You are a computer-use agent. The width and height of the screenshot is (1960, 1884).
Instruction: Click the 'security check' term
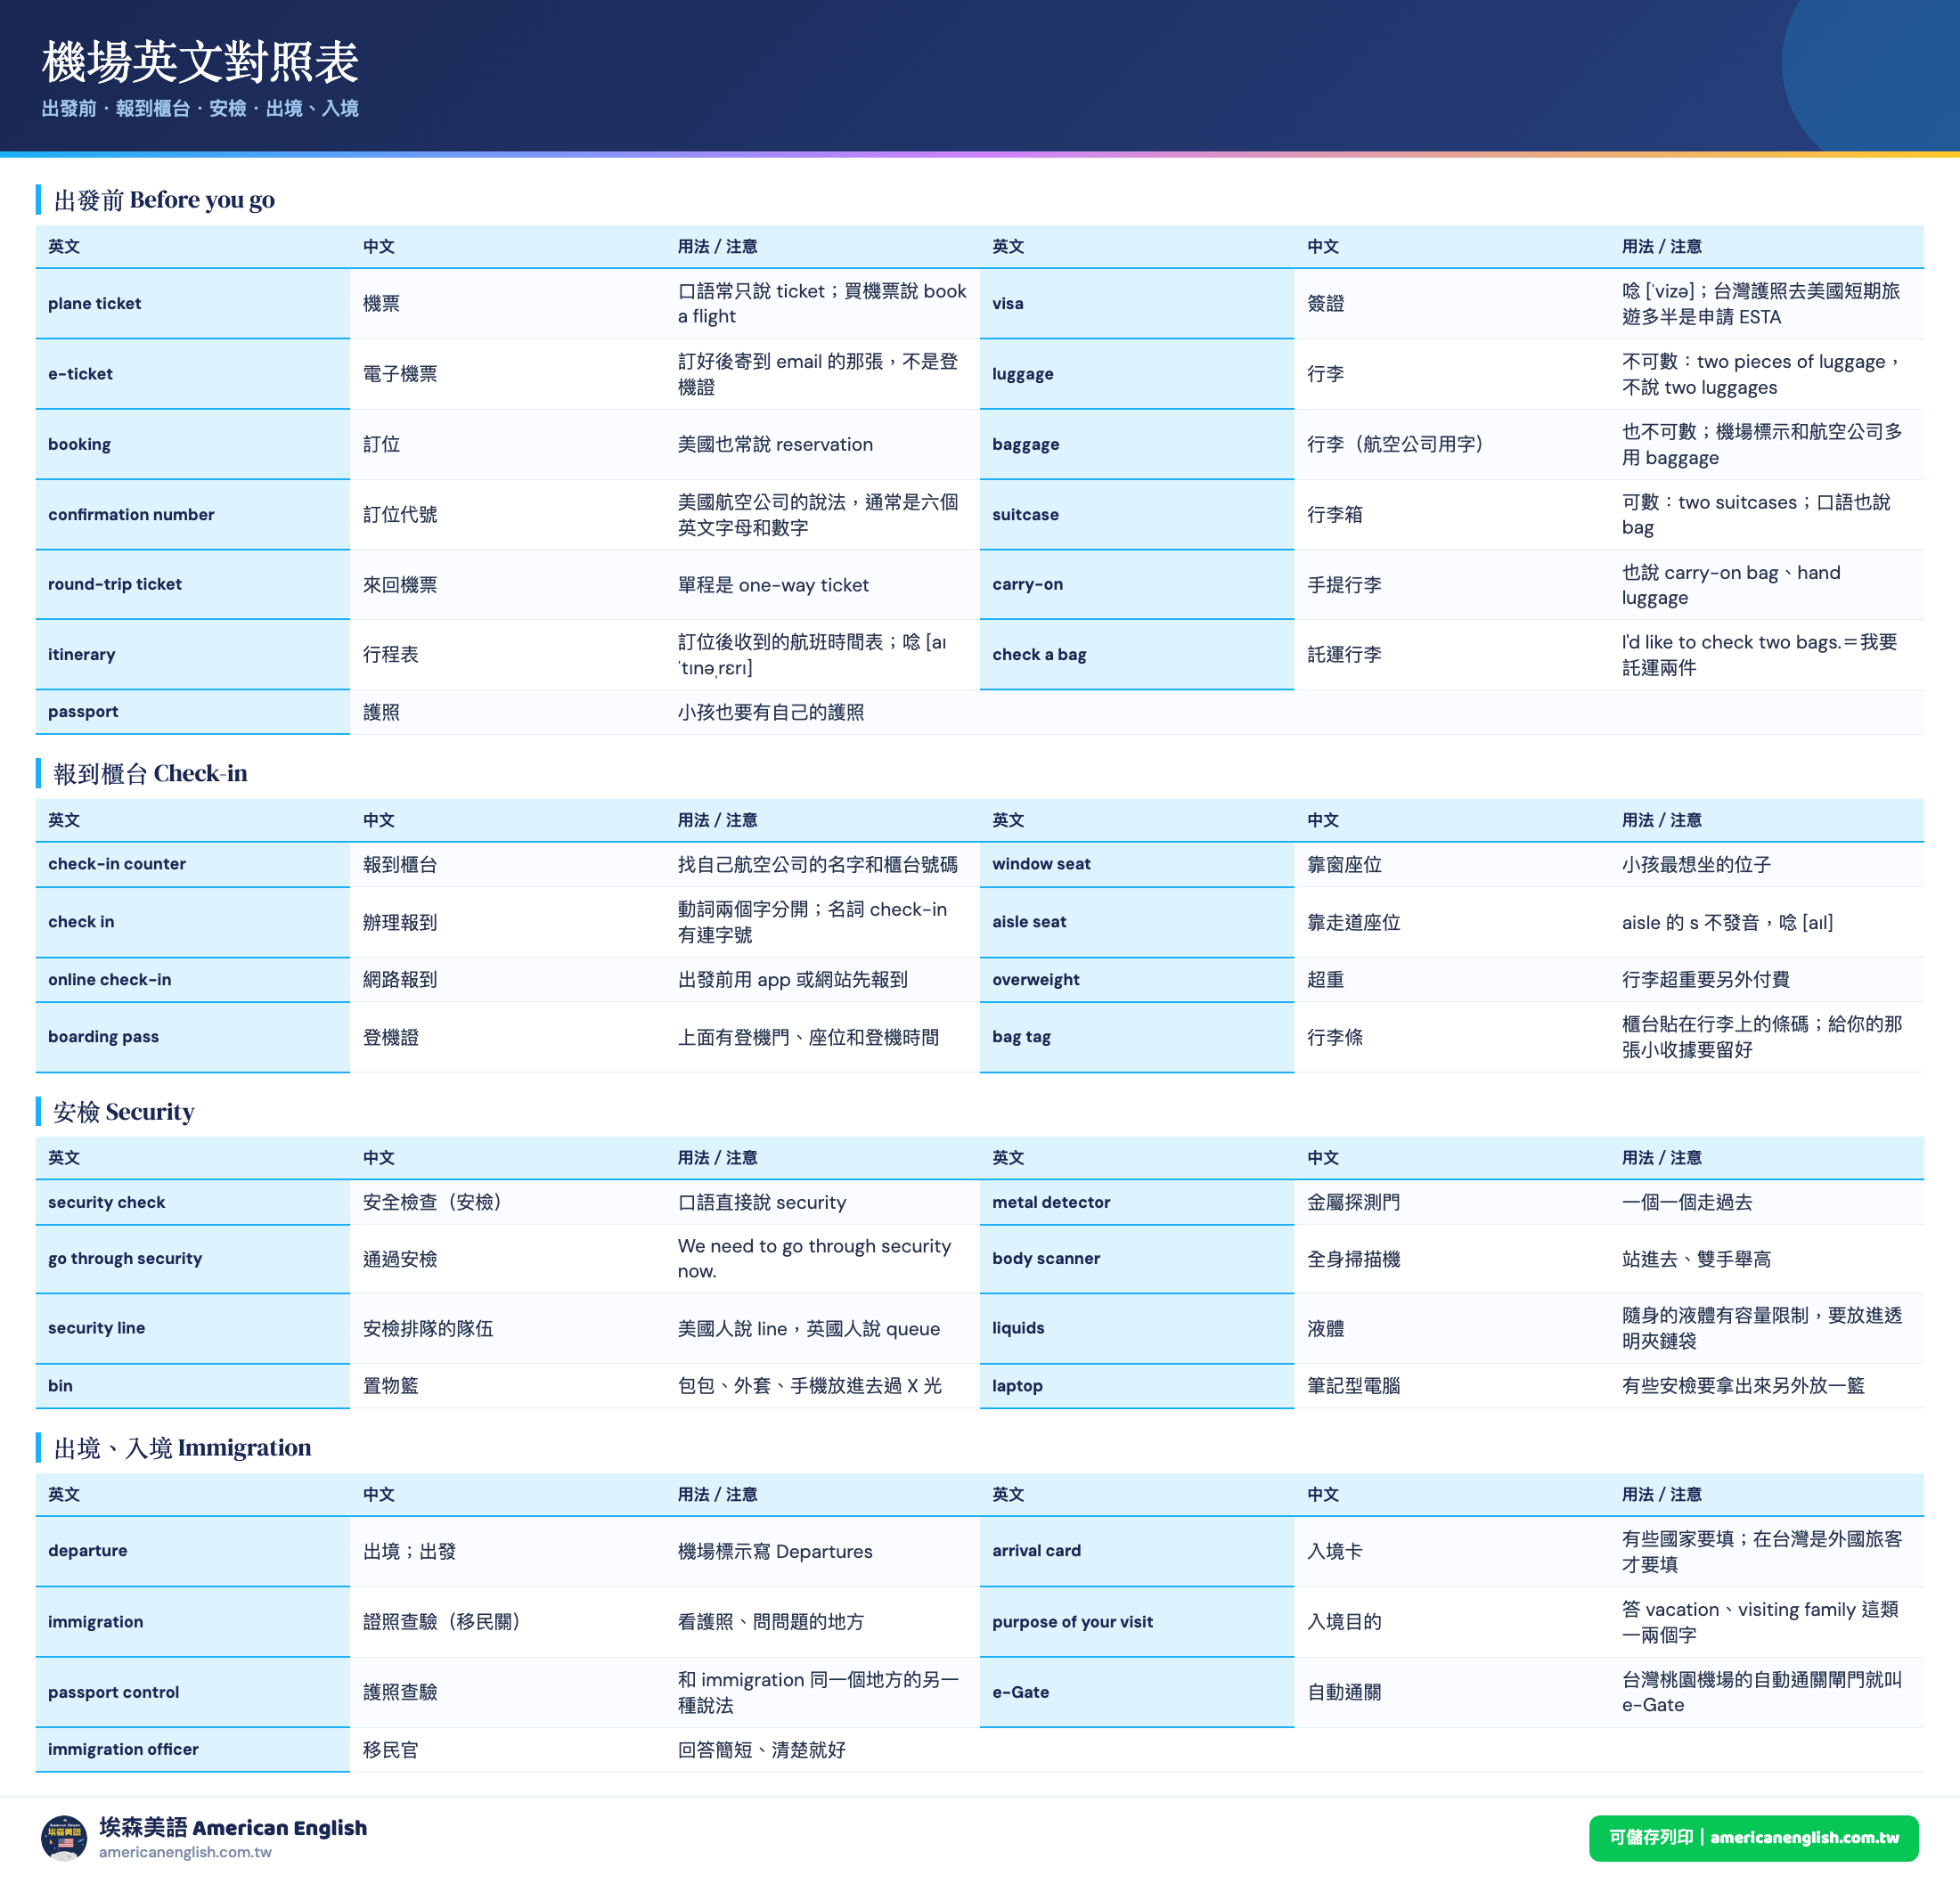click(106, 1202)
